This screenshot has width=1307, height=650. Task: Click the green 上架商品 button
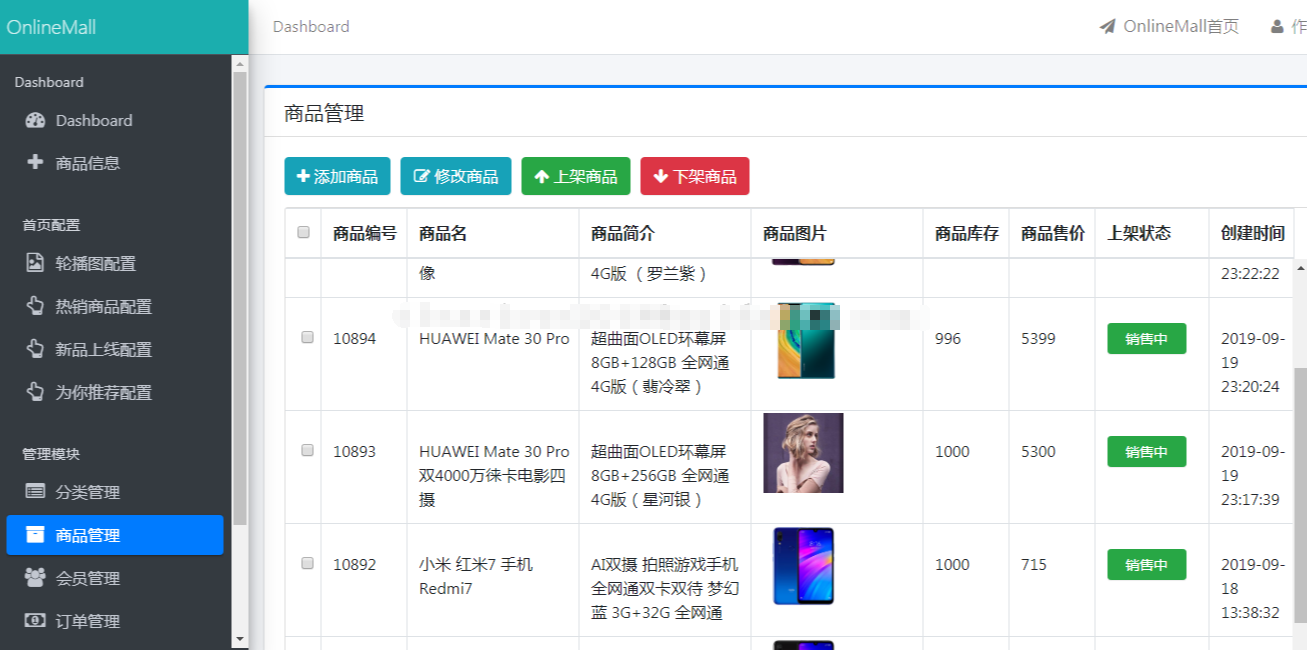pyautogui.click(x=576, y=176)
